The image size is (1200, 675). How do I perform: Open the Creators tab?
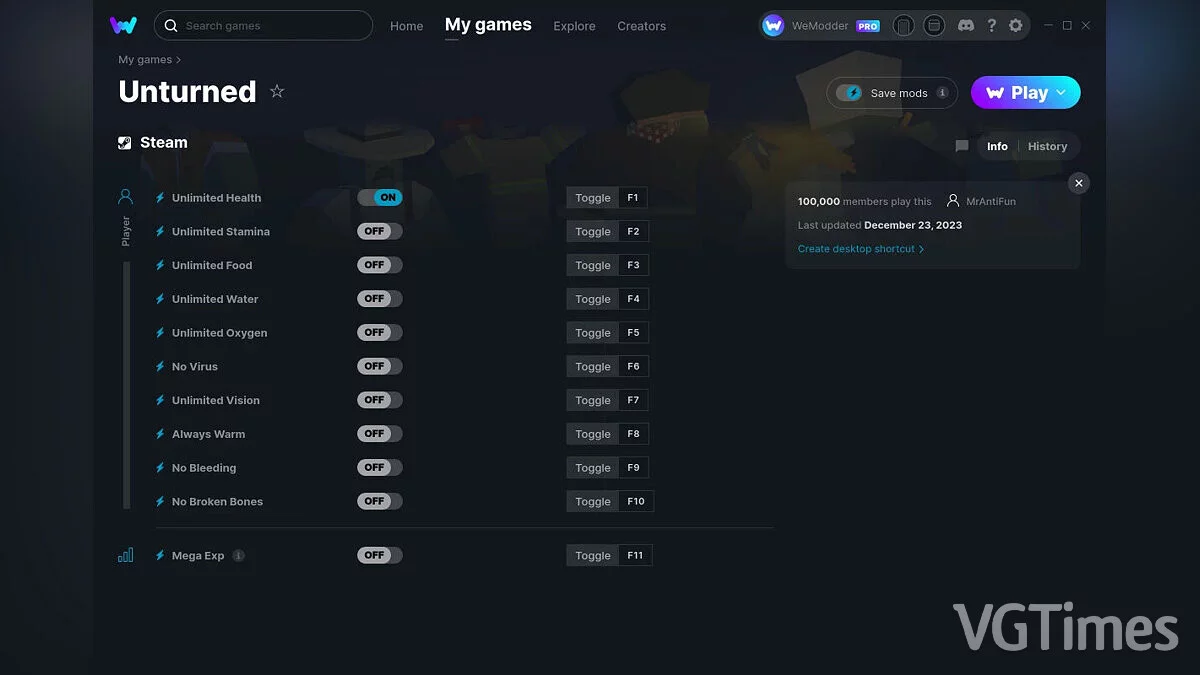click(x=642, y=26)
